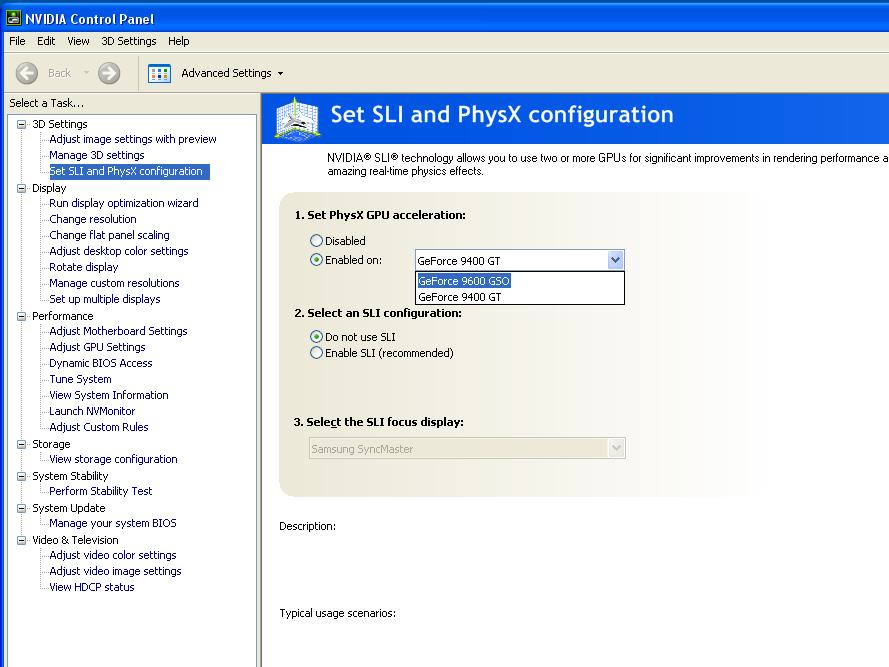Screen dimensions: 889x667
Task: Open Perform Stability Test
Action: point(100,491)
